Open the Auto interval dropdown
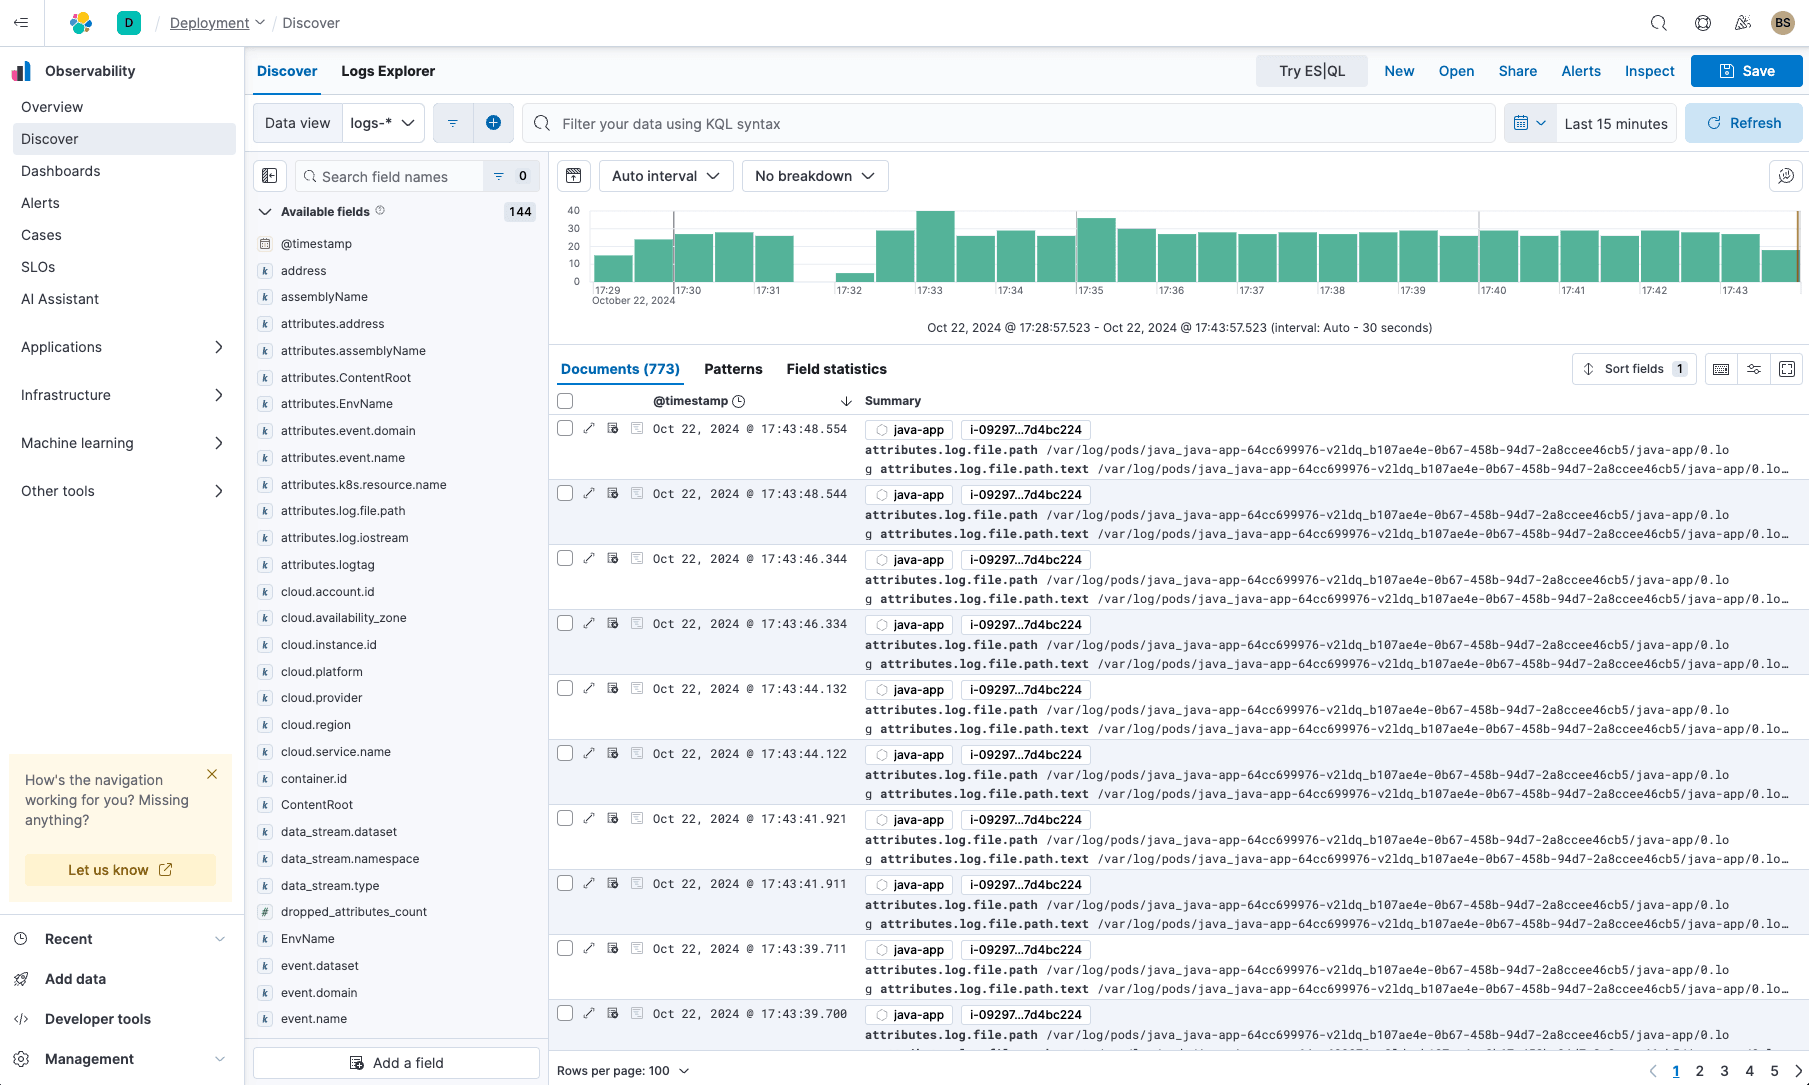Viewport: 1809px width, 1085px height. pos(666,176)
